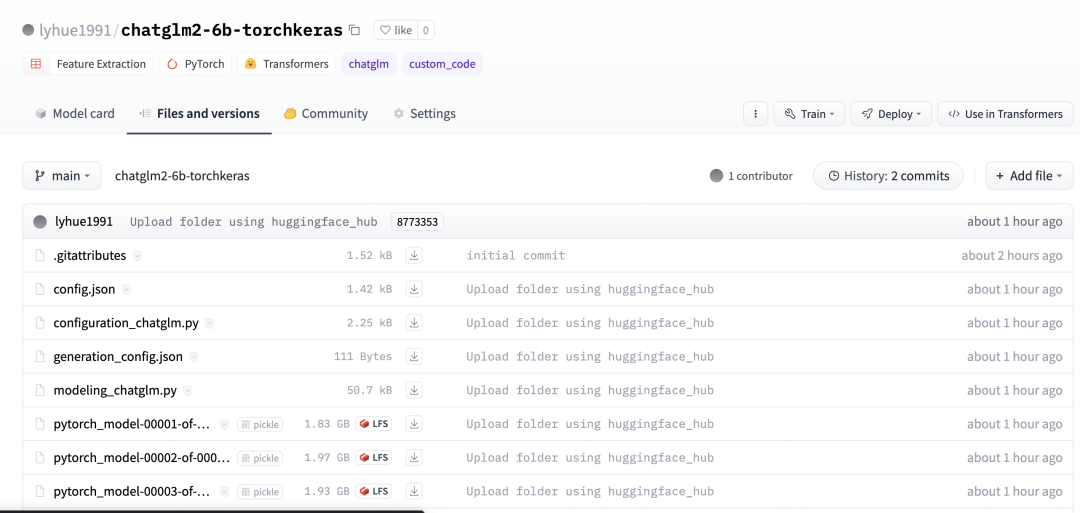This screenshot has height=513, width=1080.
Task: Expand the Deploy dropdown
Action: point(891,114)
